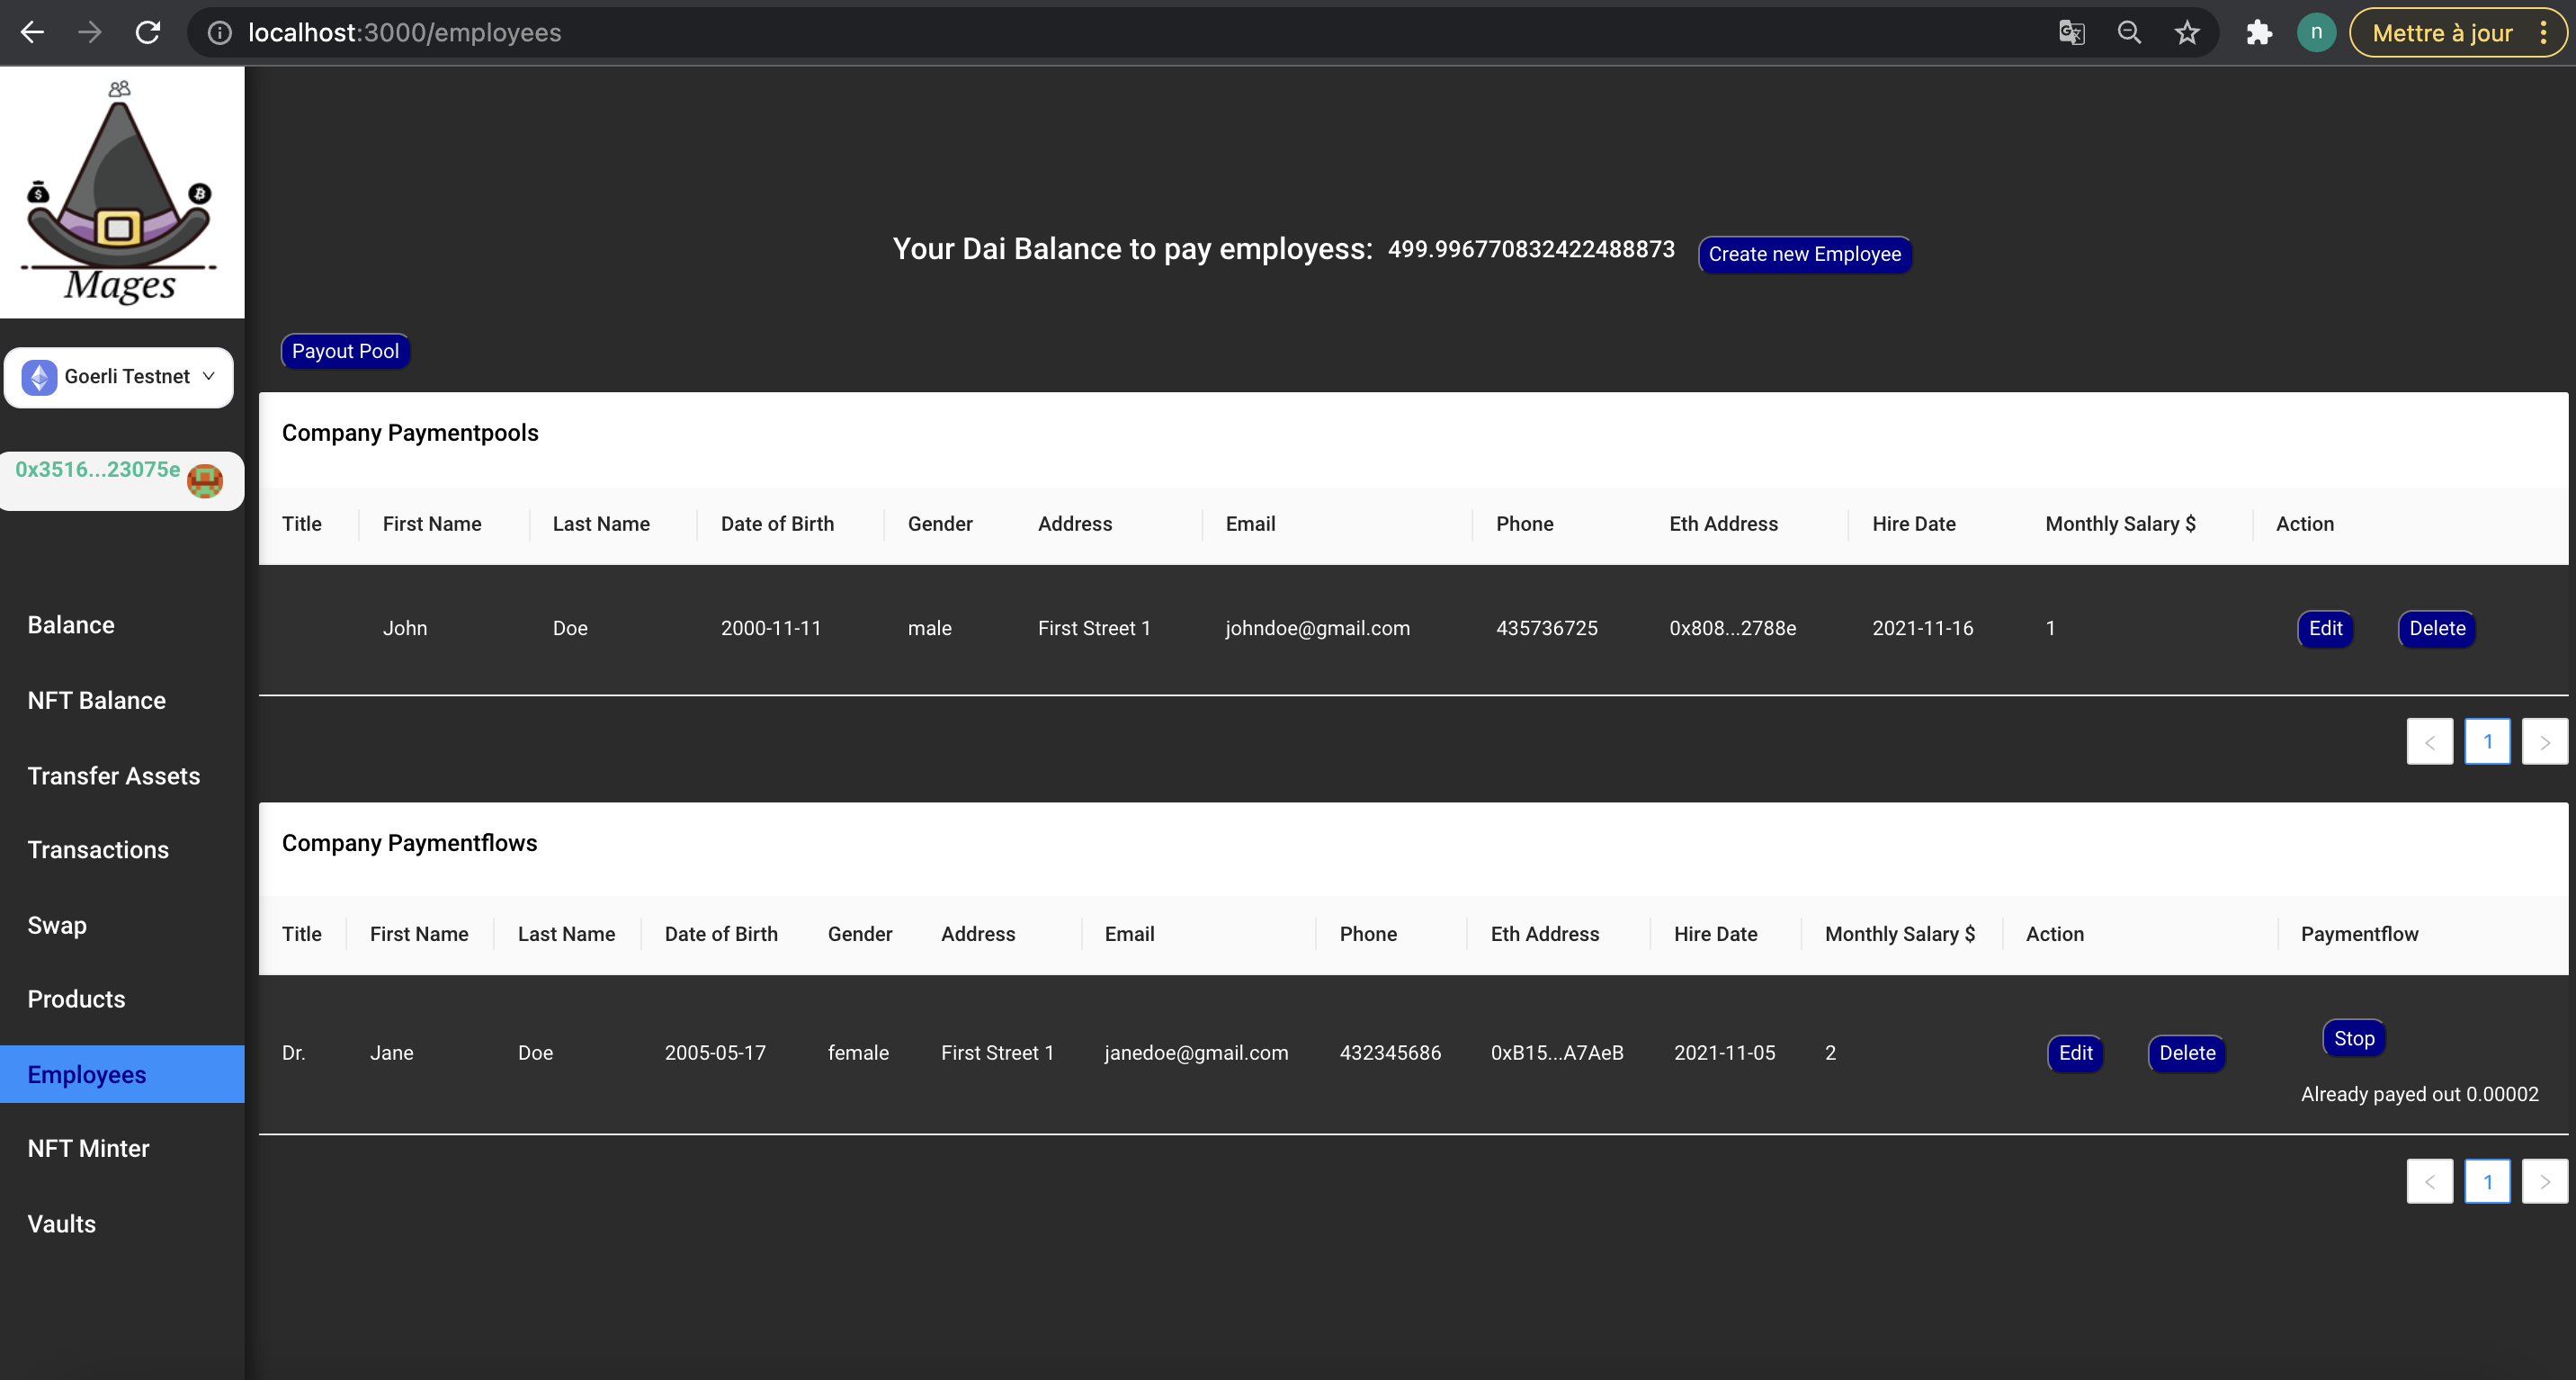Click the browser reload page icon
The image size is (2576, 1380).
(x=148, y=32)
